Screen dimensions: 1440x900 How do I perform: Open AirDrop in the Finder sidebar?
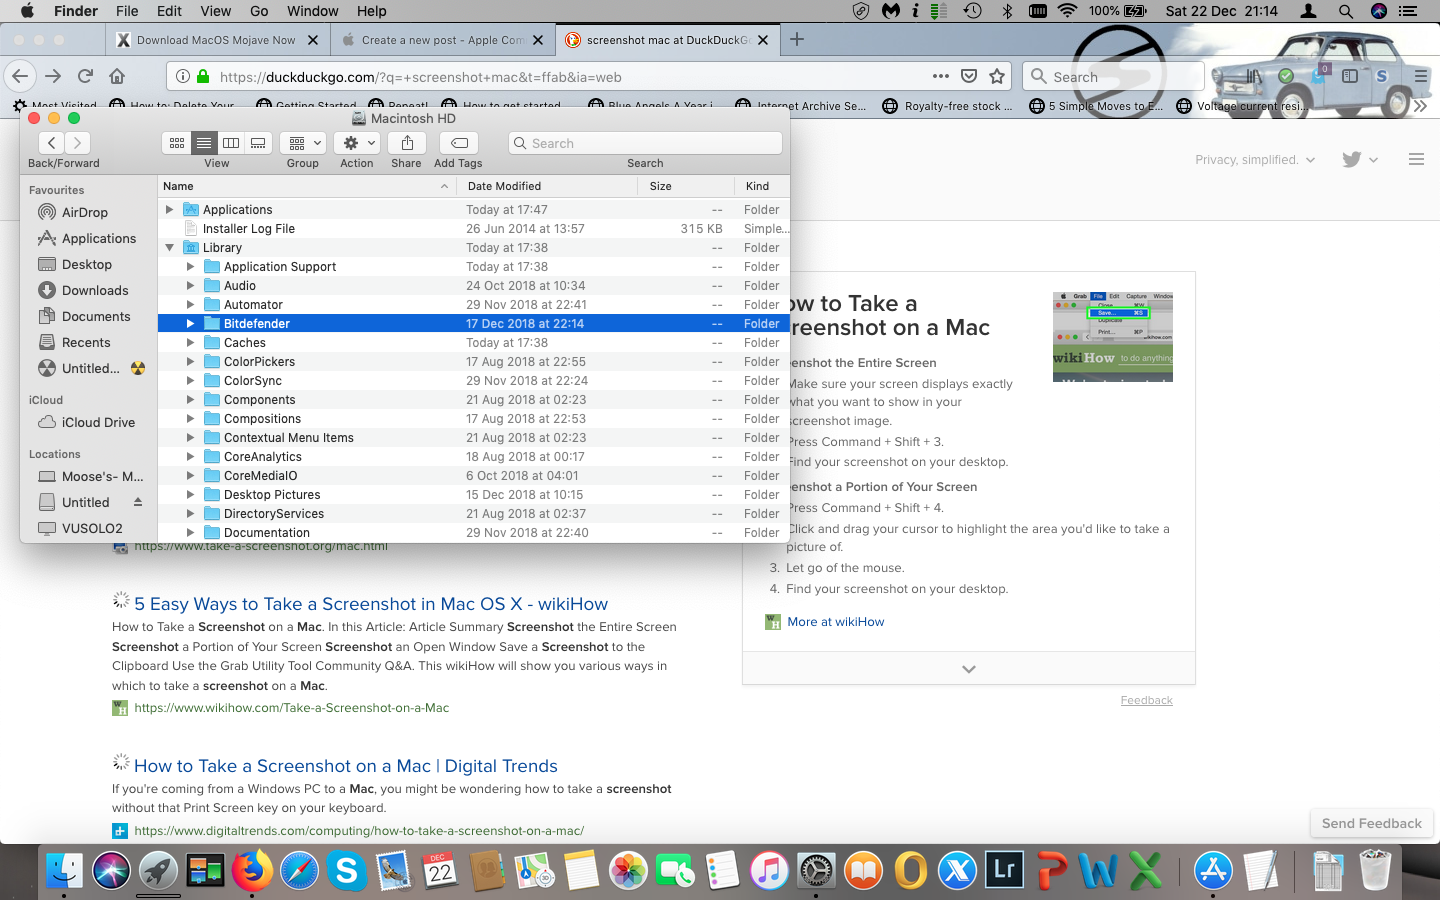[x=85, y=212]
